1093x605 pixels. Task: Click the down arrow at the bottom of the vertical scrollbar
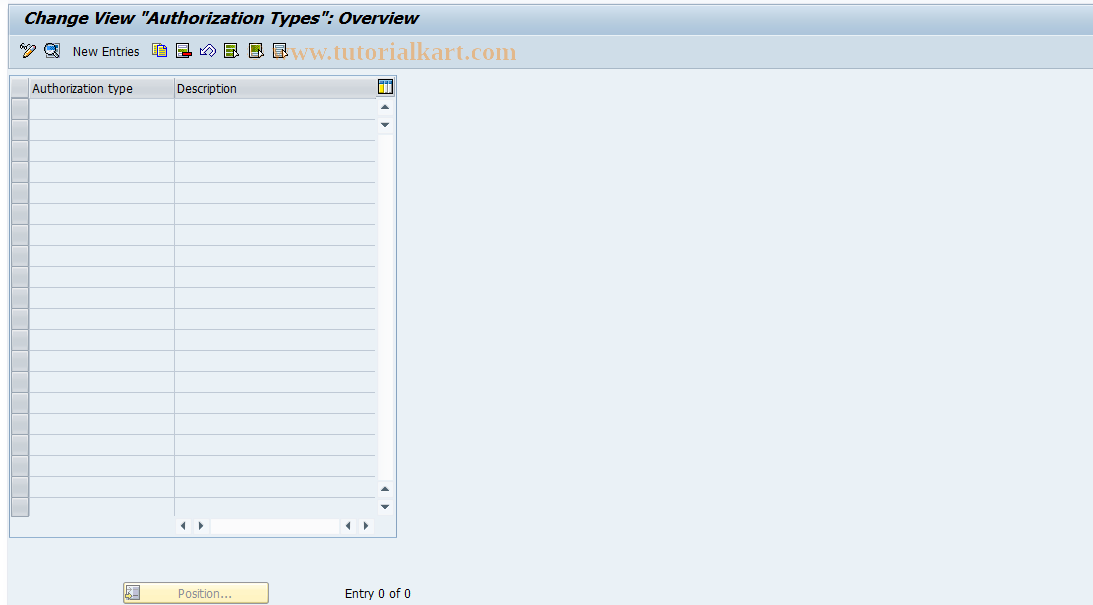tap(385, 507)
